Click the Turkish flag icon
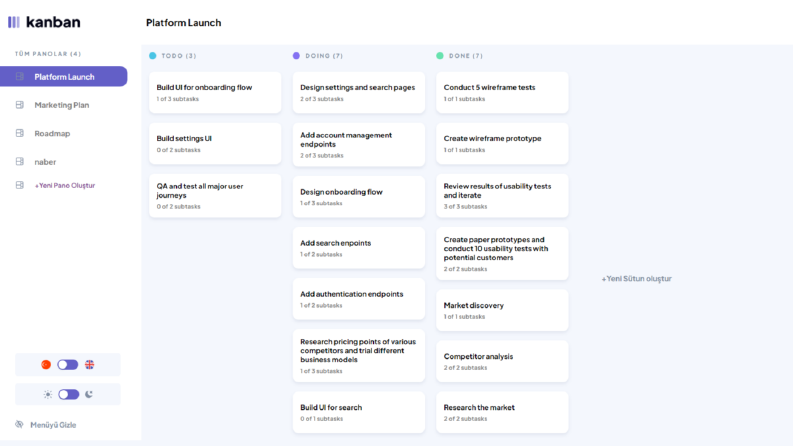This screenshot has height=446, width=793. (46, 365)
